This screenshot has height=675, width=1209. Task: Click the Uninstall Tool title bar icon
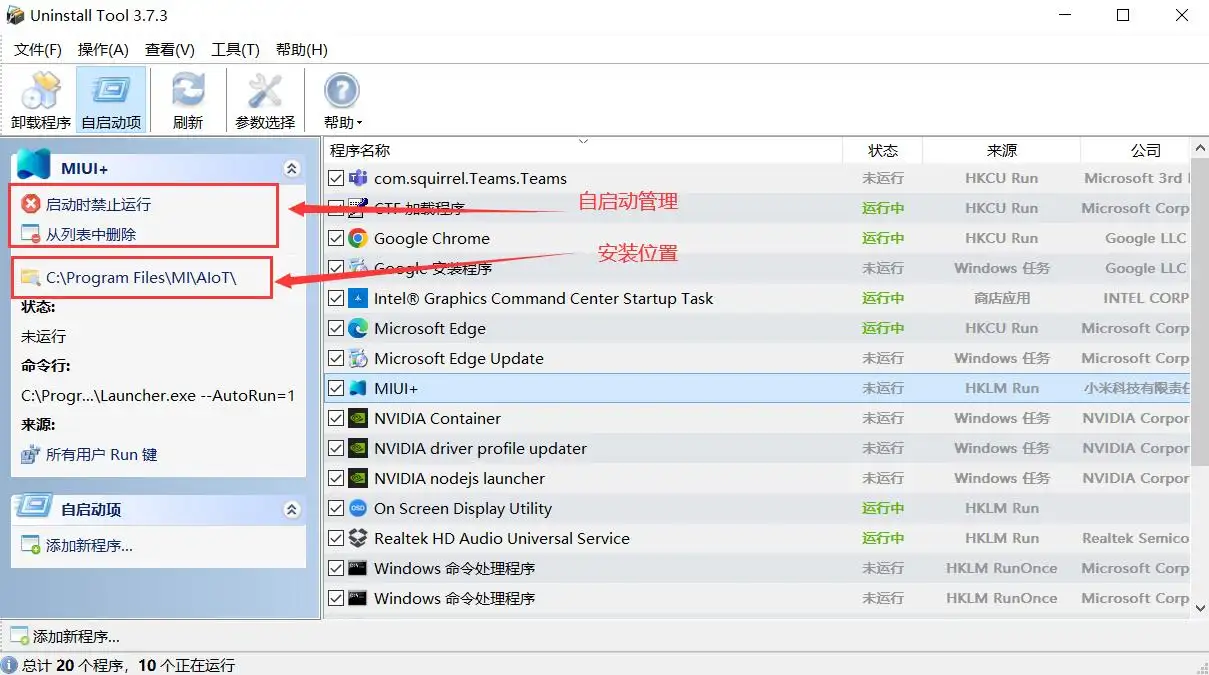(x=14, y=15)
